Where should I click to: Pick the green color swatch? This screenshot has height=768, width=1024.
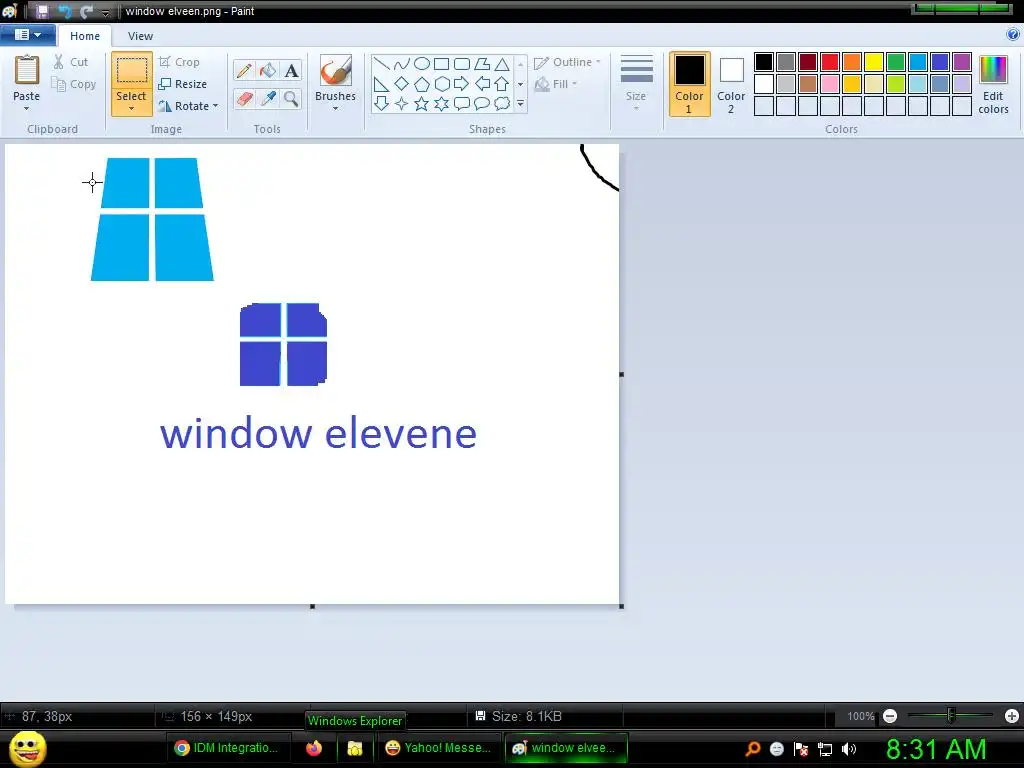coord(896,62)
